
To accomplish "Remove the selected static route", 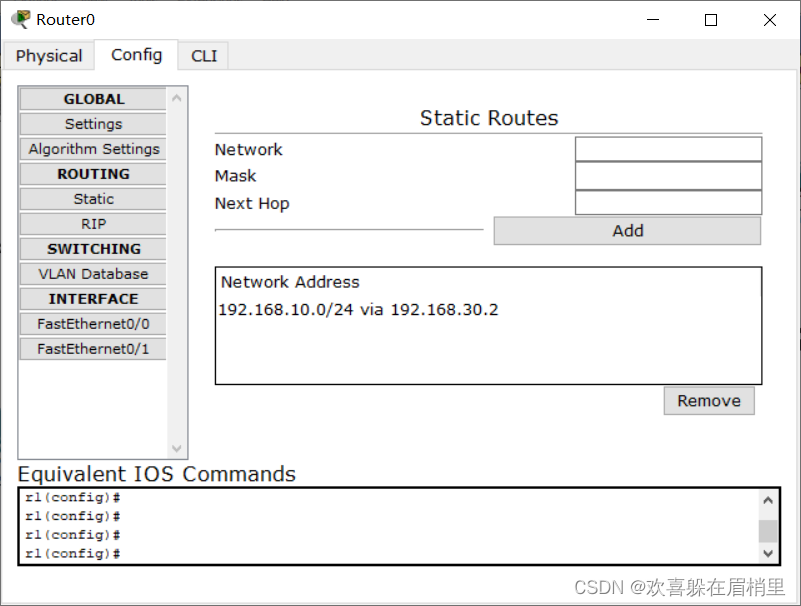I will 708,401.
